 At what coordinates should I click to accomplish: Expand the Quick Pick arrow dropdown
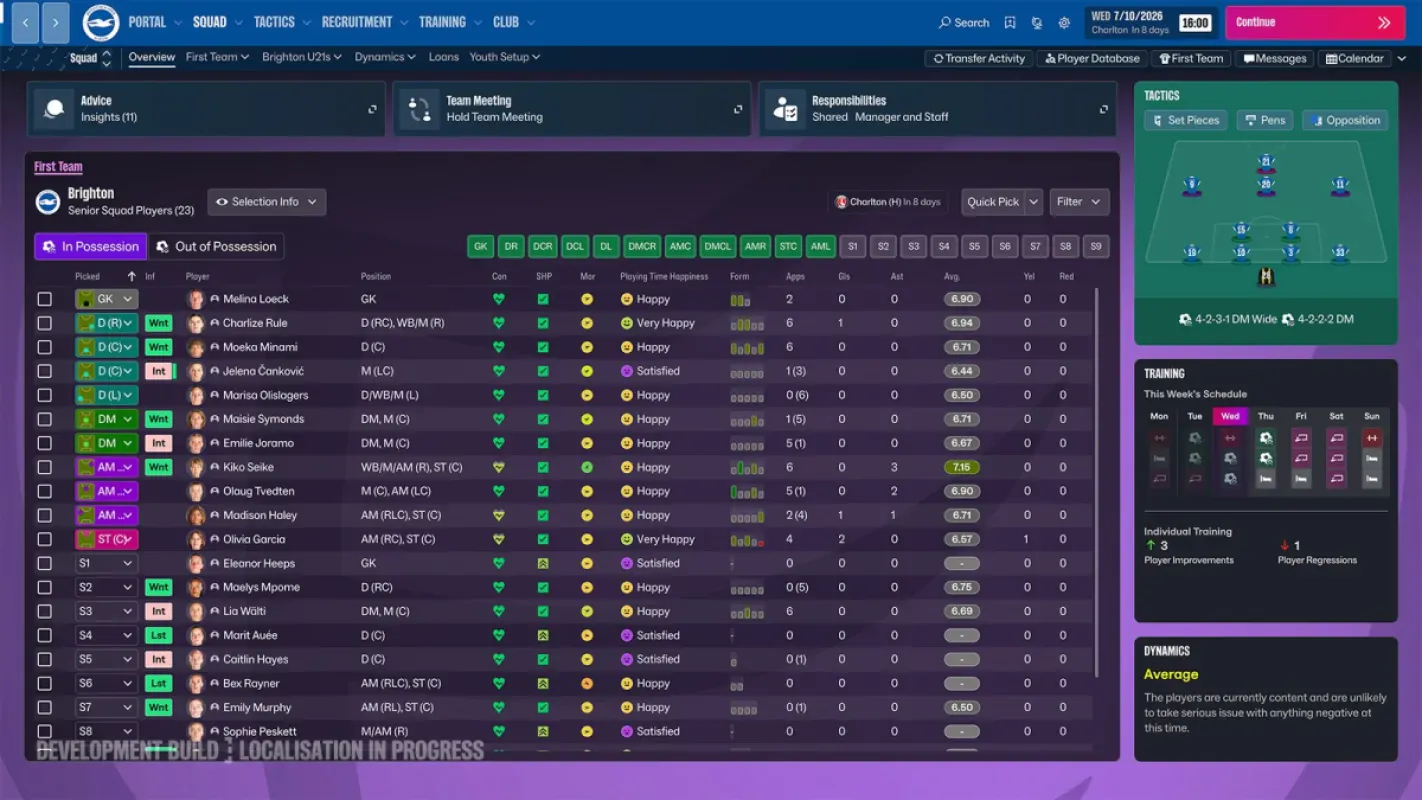pos(1034,202)
